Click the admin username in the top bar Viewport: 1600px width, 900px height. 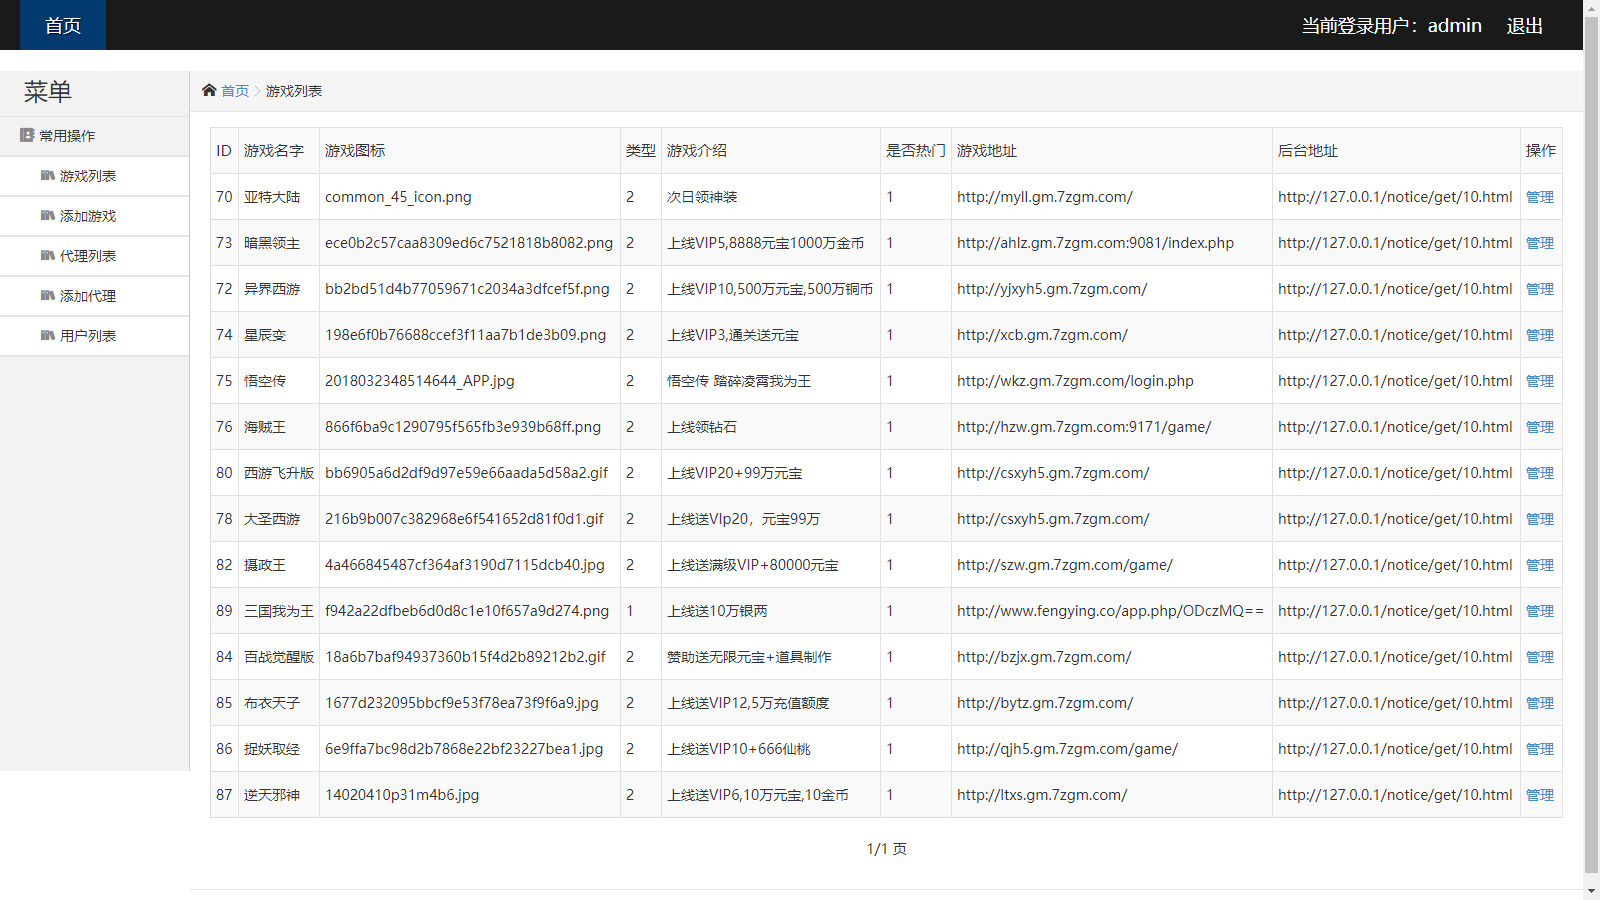pos(1455,25)
